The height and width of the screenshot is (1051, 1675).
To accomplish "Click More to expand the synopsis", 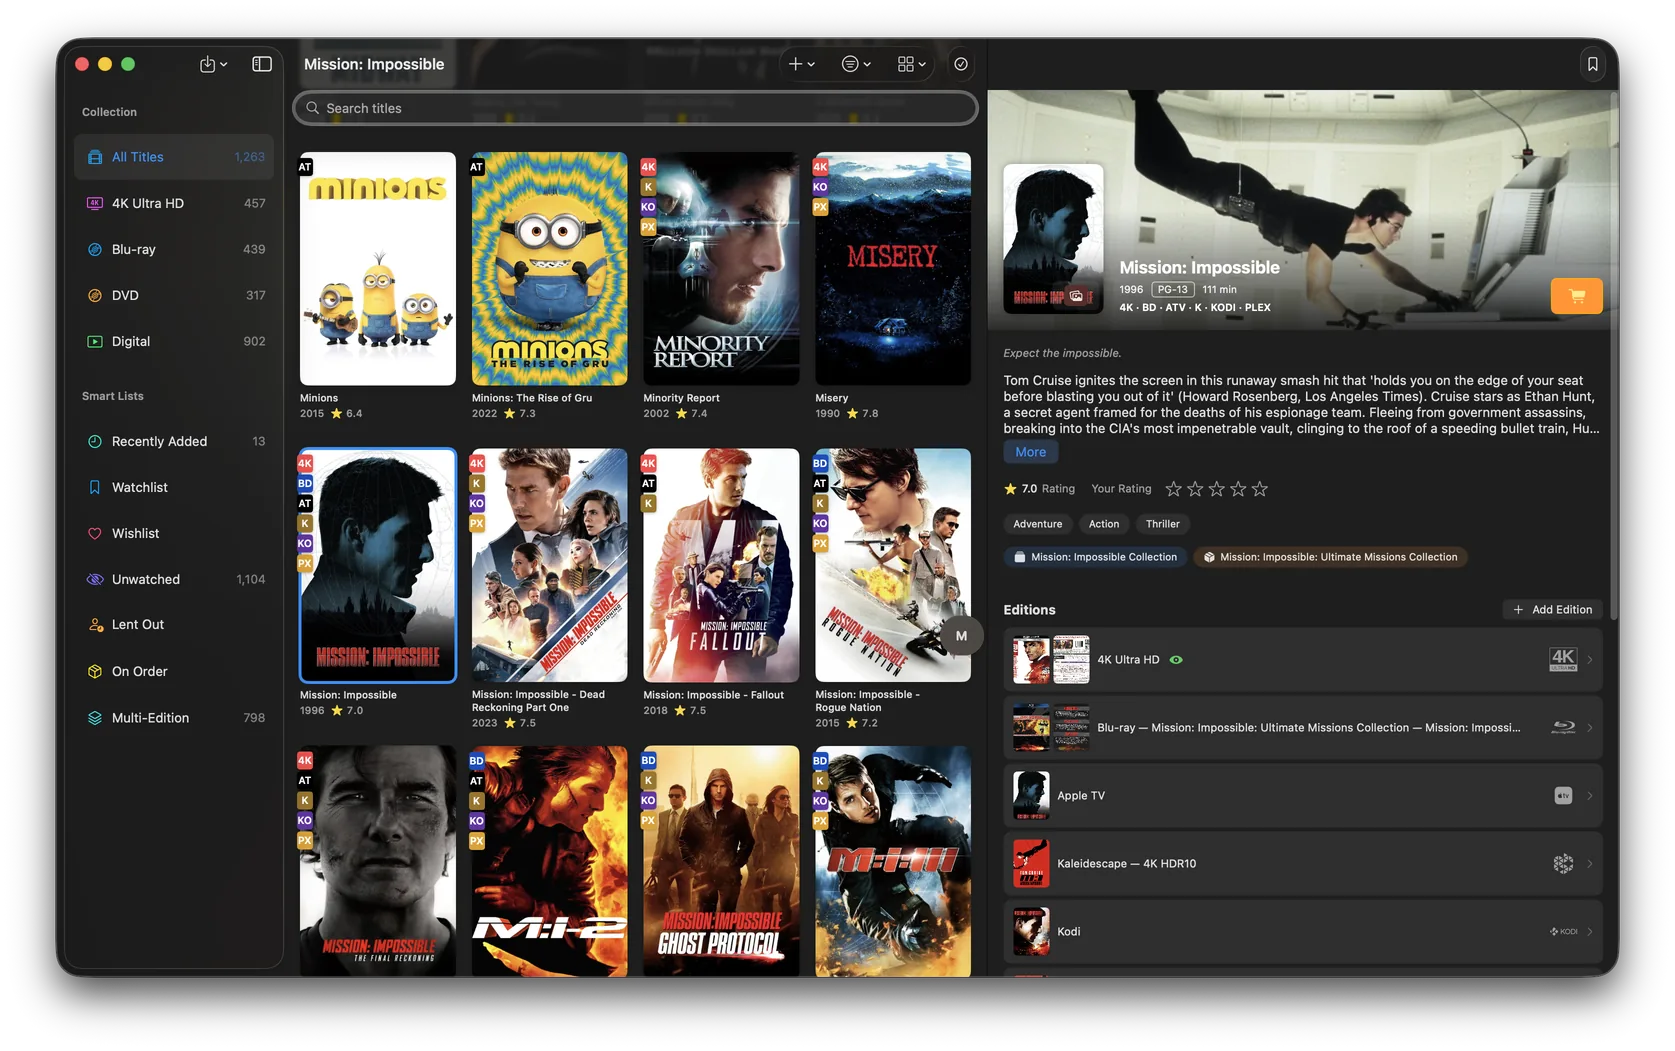I will tap(1030, 452).
